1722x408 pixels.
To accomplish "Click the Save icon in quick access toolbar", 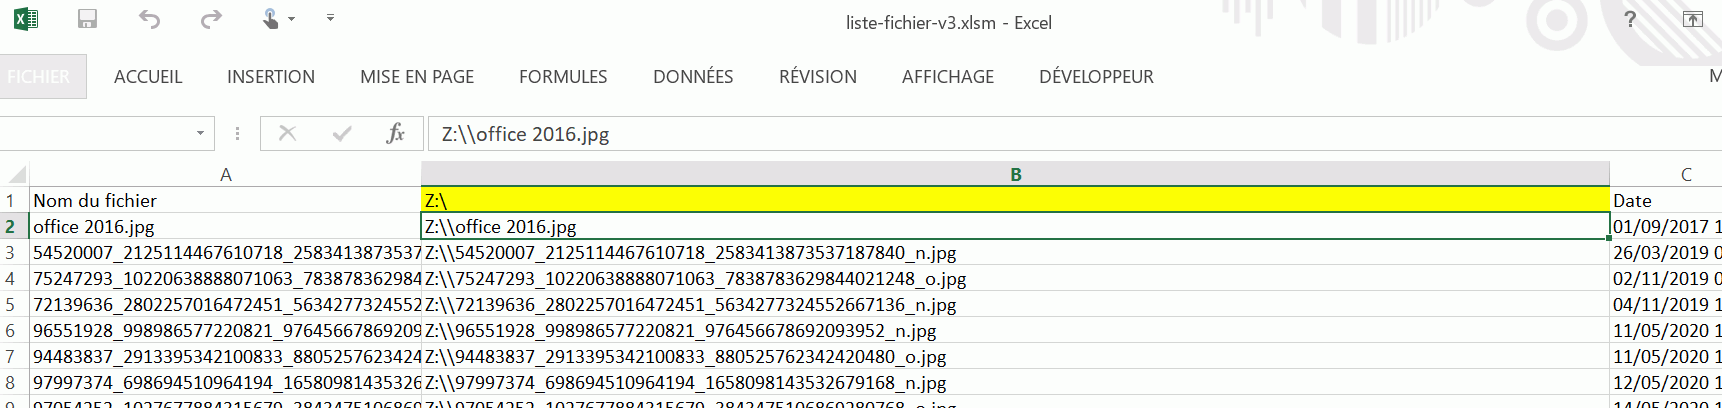I will pos(87,19).
